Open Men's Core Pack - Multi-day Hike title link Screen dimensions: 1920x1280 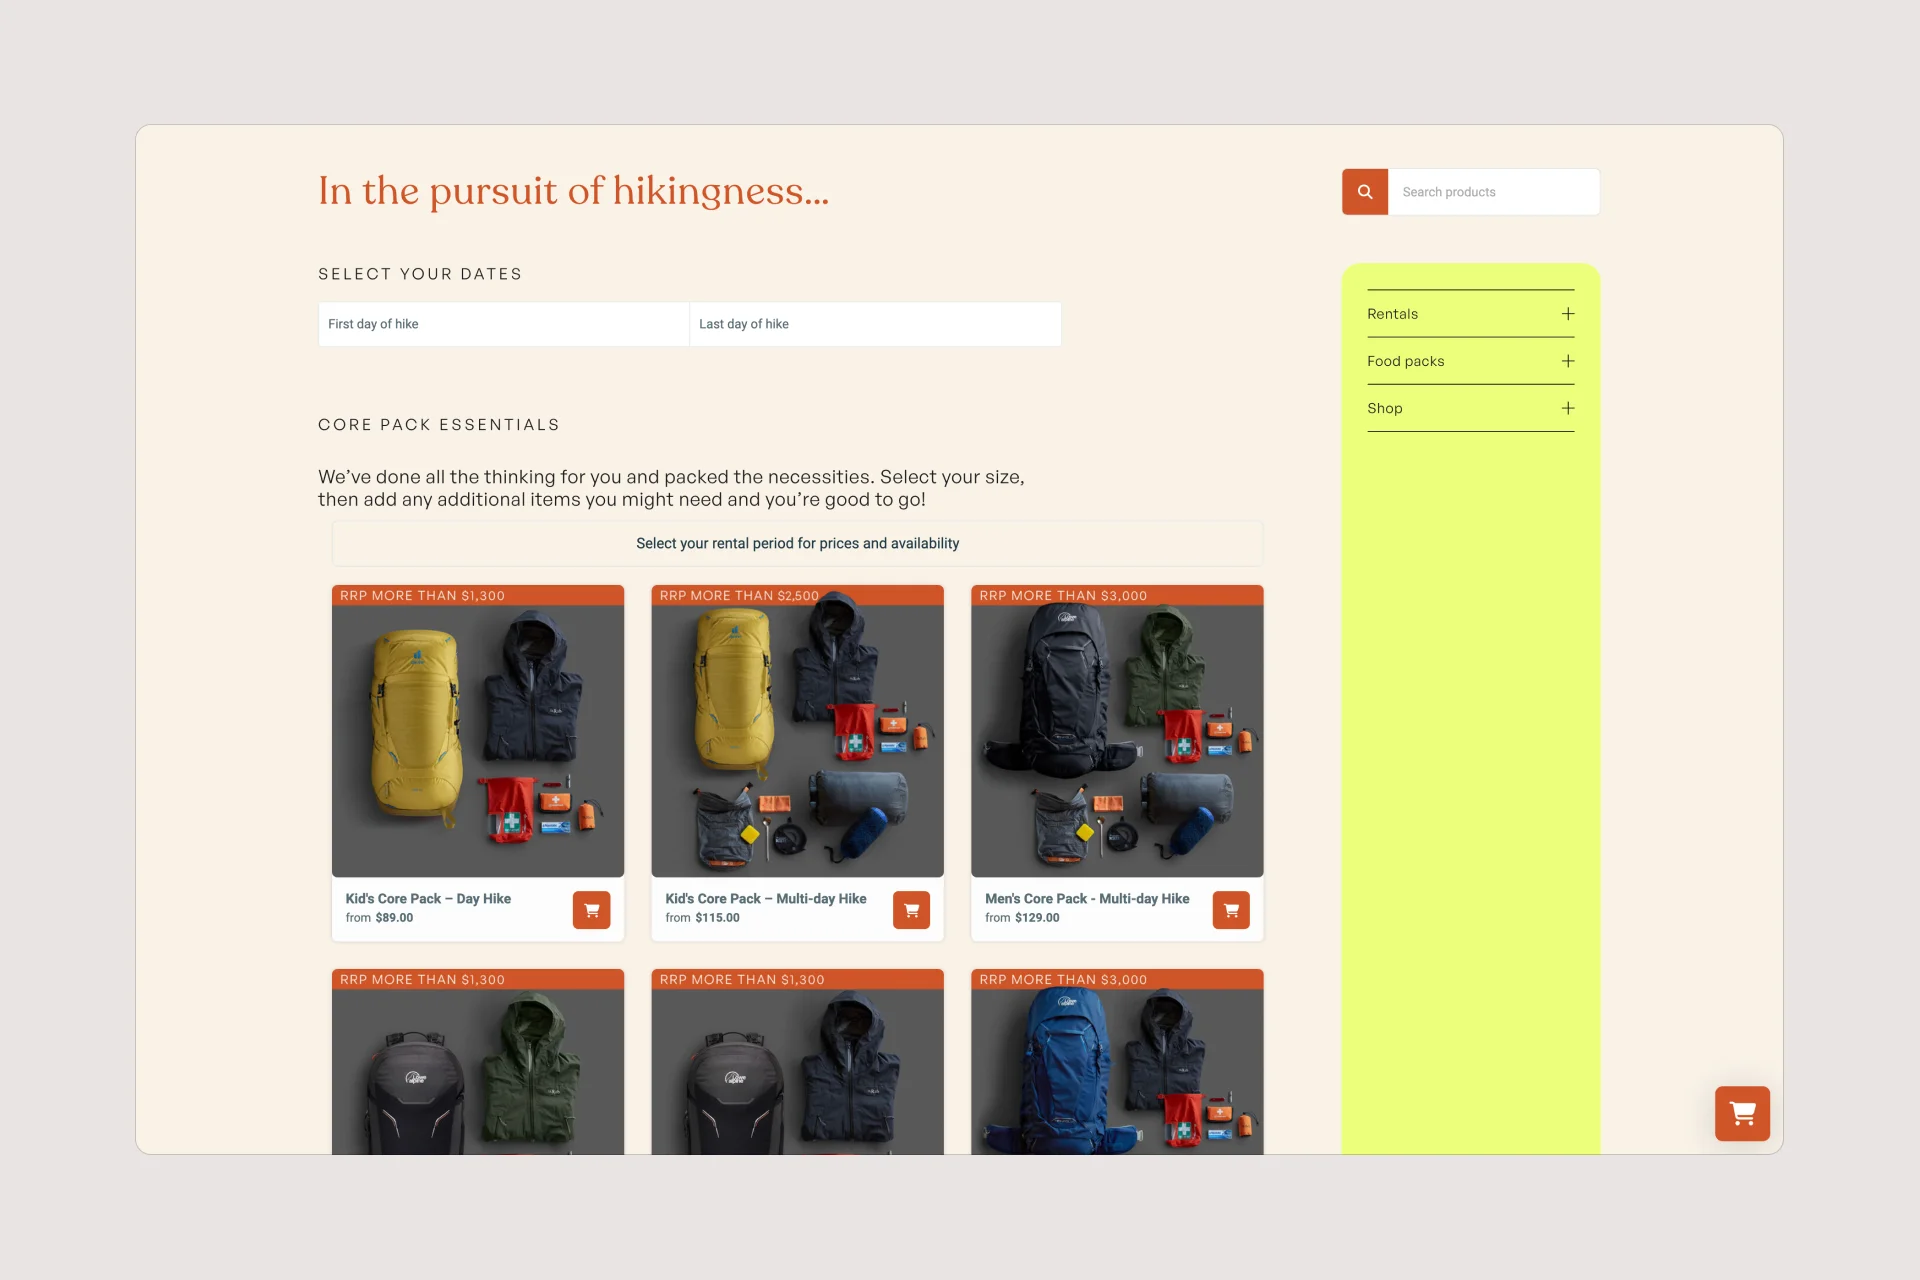[x=1087, y=899]
